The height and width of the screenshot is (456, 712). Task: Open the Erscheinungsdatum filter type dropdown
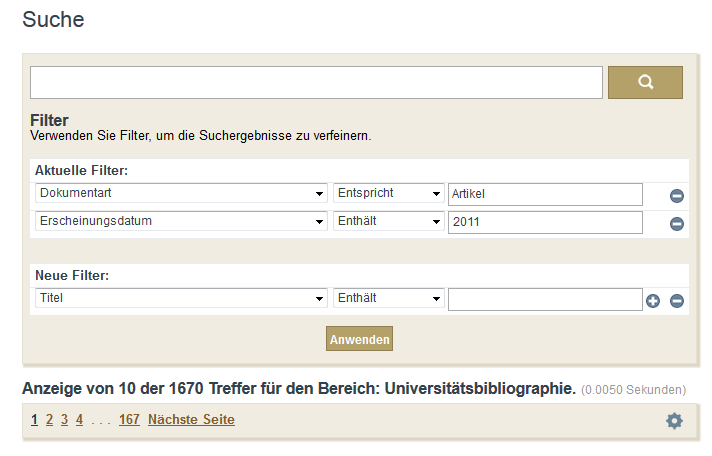click(181, 221)
